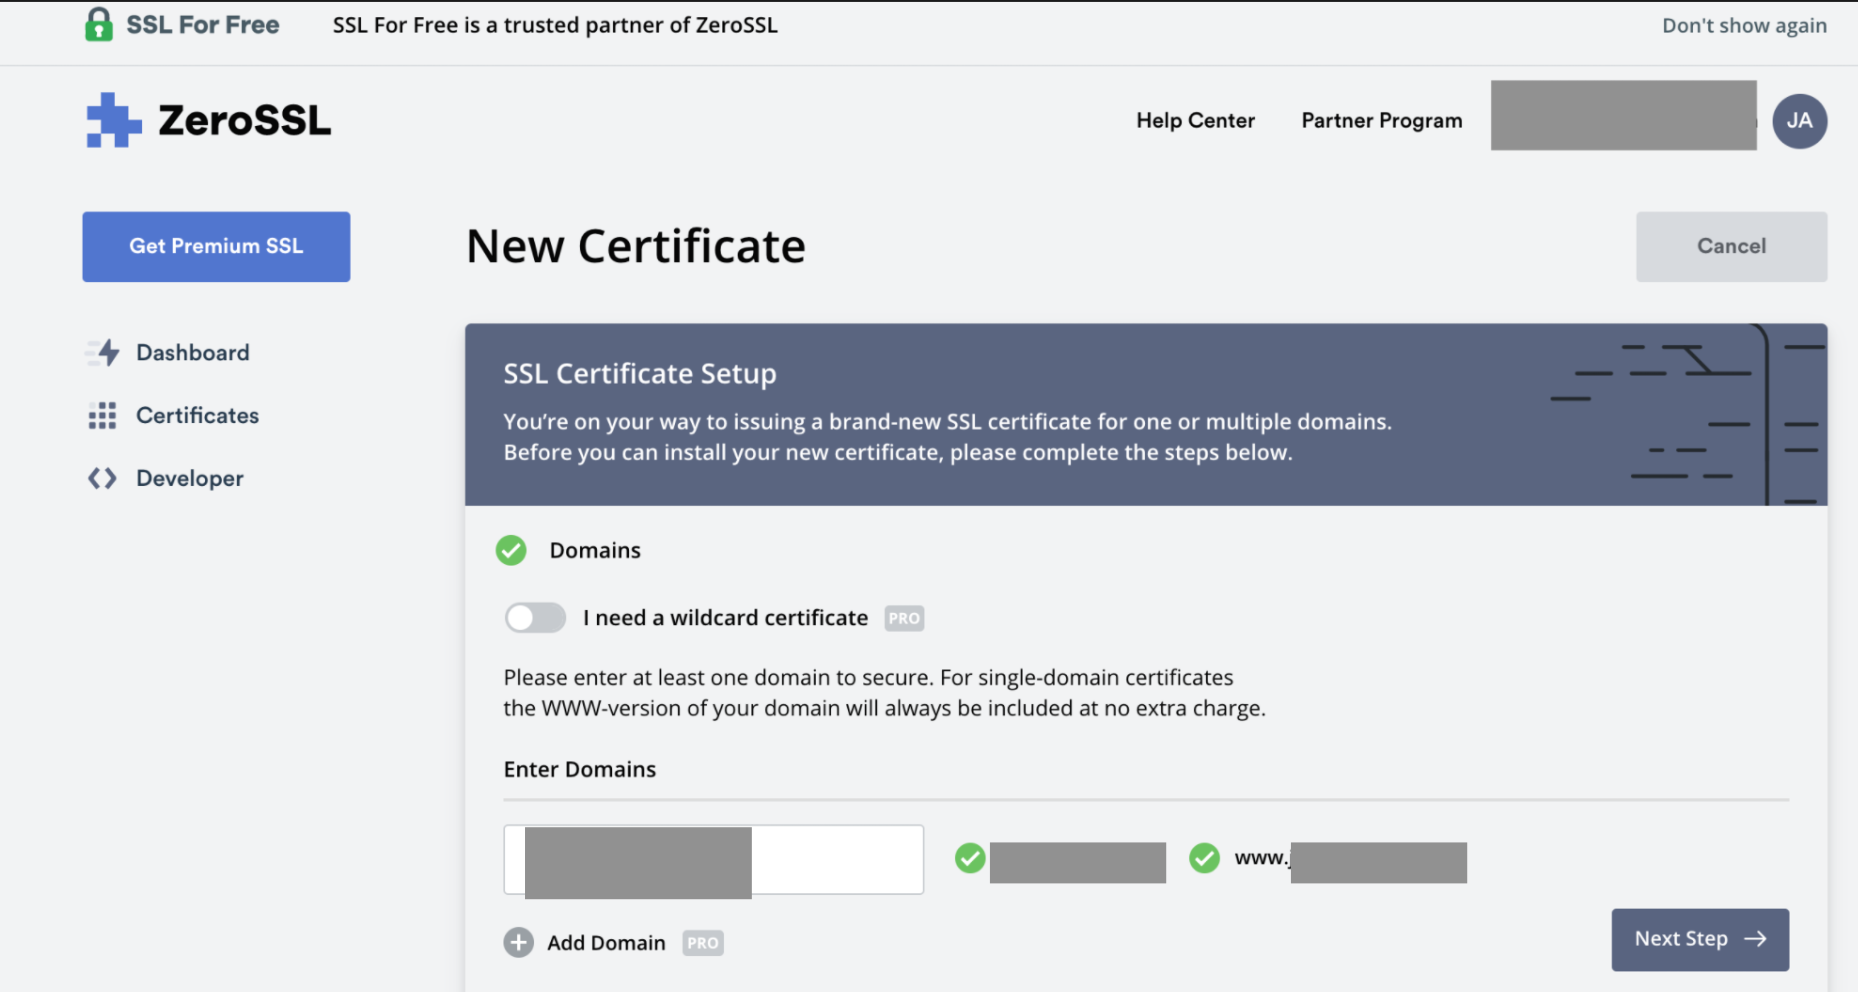Click the PRO badge next to Add Domain
This screenshot has width=1858, height=992.
pyautogui.click(x=703, y=943)
